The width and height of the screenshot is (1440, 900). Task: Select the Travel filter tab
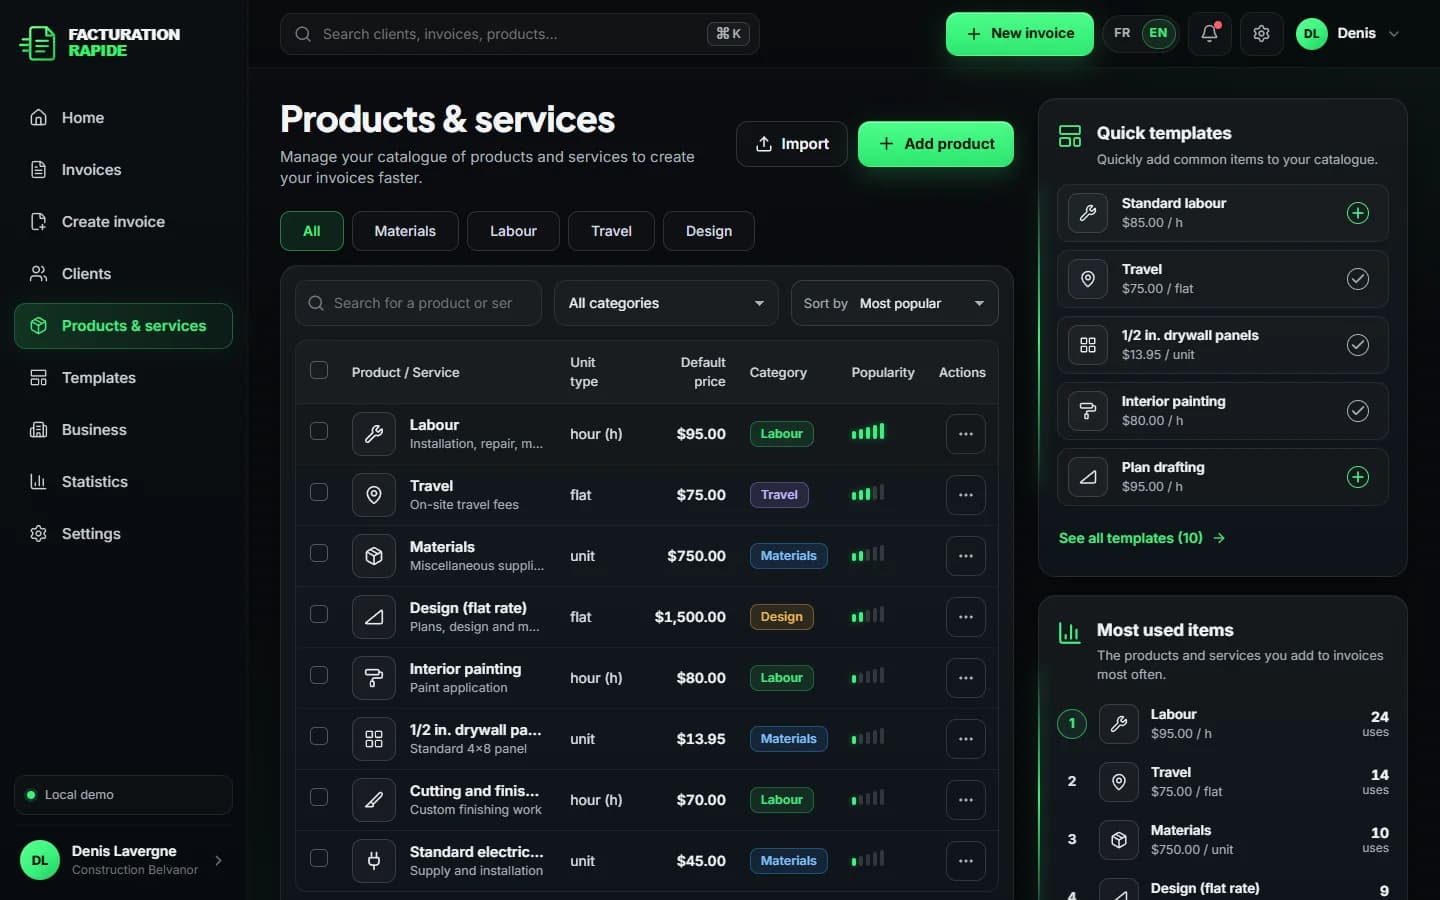click(x=611, y=231)
